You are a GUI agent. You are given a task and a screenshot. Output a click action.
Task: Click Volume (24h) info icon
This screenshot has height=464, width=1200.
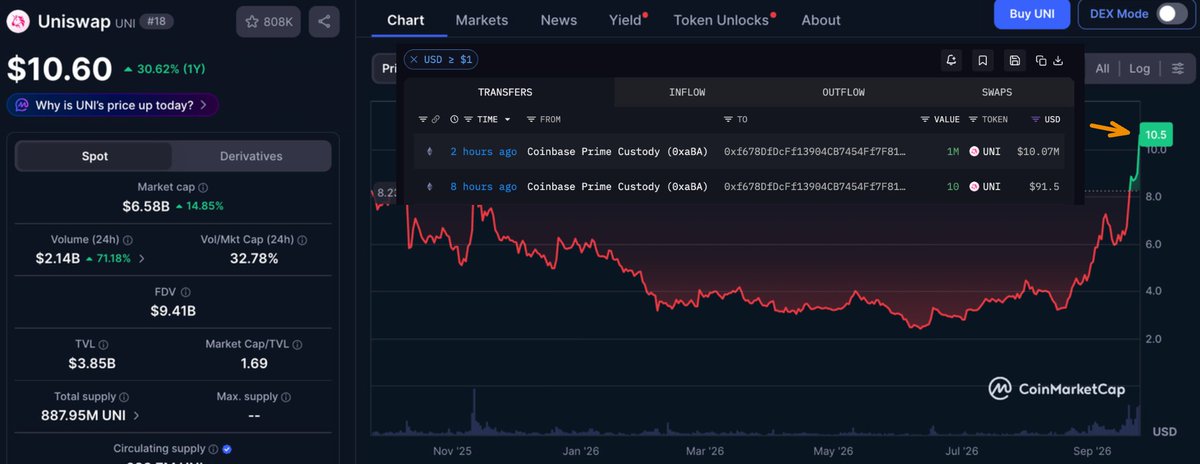coord(128,240)
